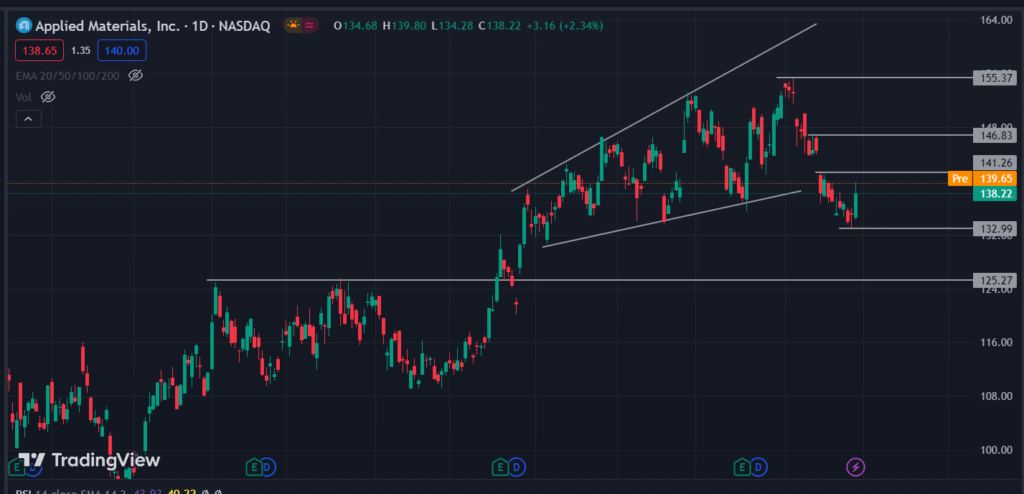
Task: Click the red 138.65 sell price button
Action: (39, 50)
